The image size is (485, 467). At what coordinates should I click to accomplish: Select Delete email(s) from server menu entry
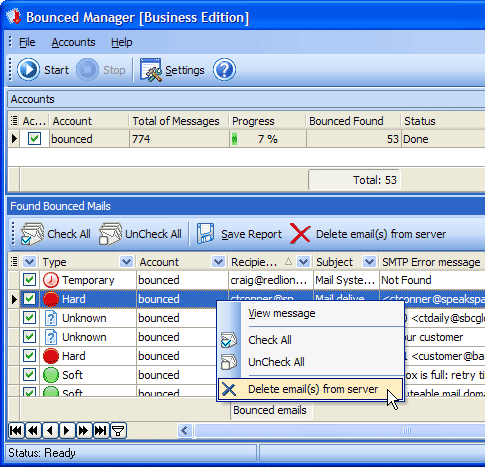[311, 389]
